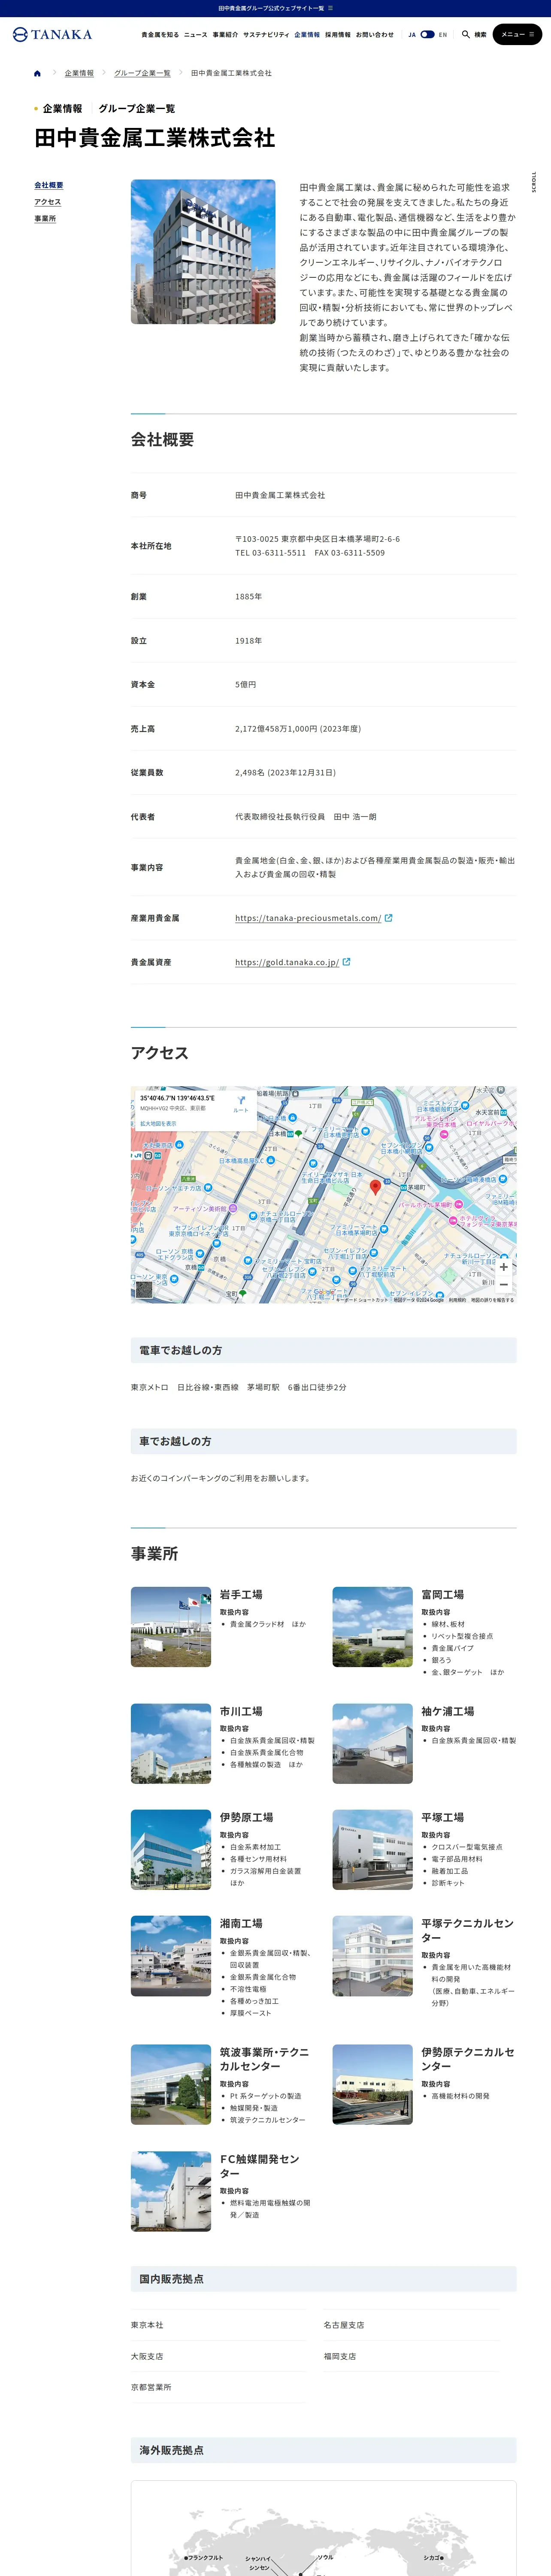Screen dimensions: 551x2576
Task: Open サステナビリティ menu item
Action: [266, 34]
